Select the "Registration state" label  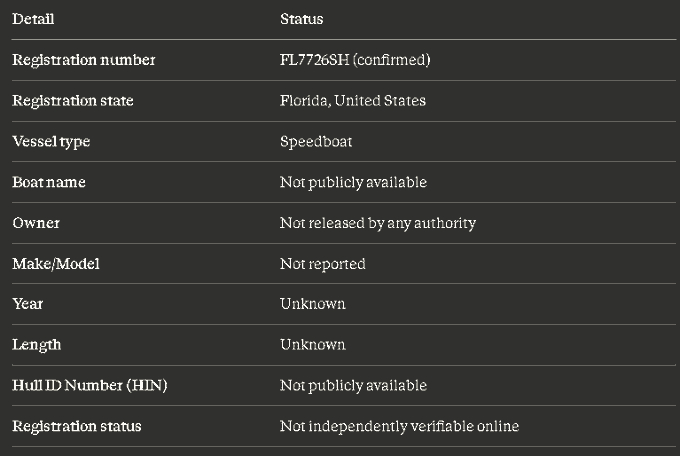pyautogui.click(x=72, y=101)
